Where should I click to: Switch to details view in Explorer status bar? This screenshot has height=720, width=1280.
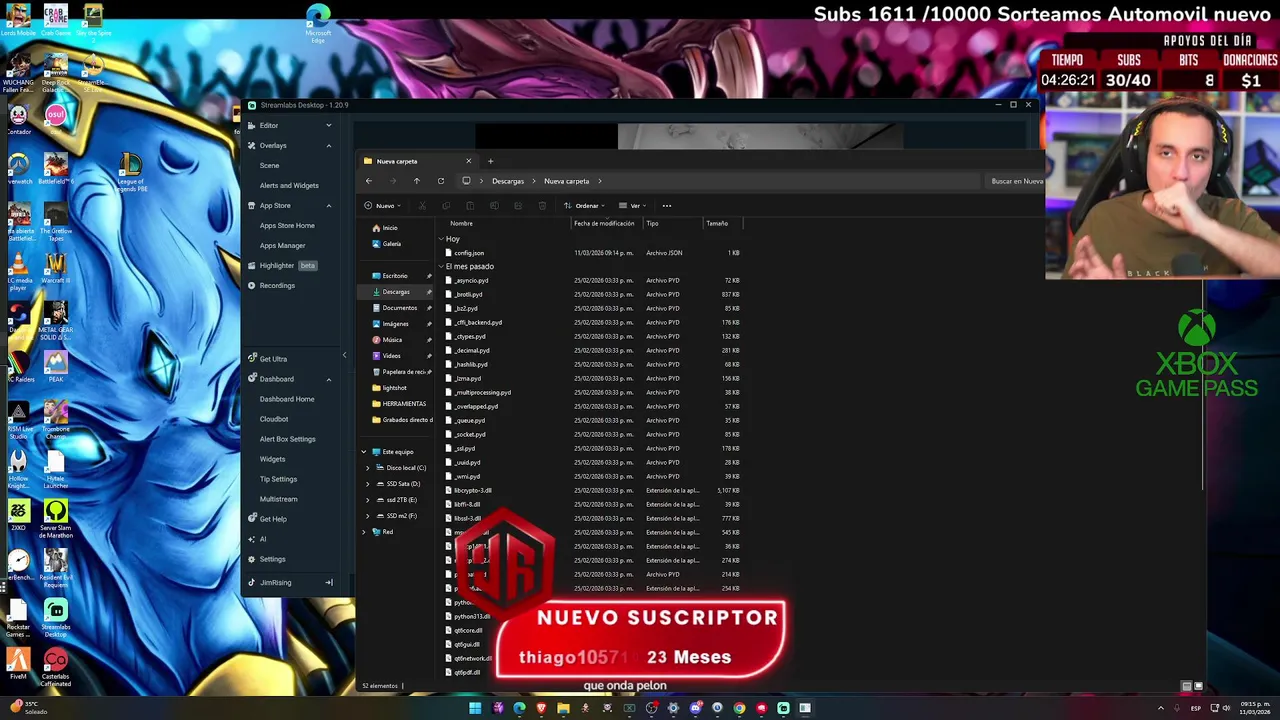1187,686
